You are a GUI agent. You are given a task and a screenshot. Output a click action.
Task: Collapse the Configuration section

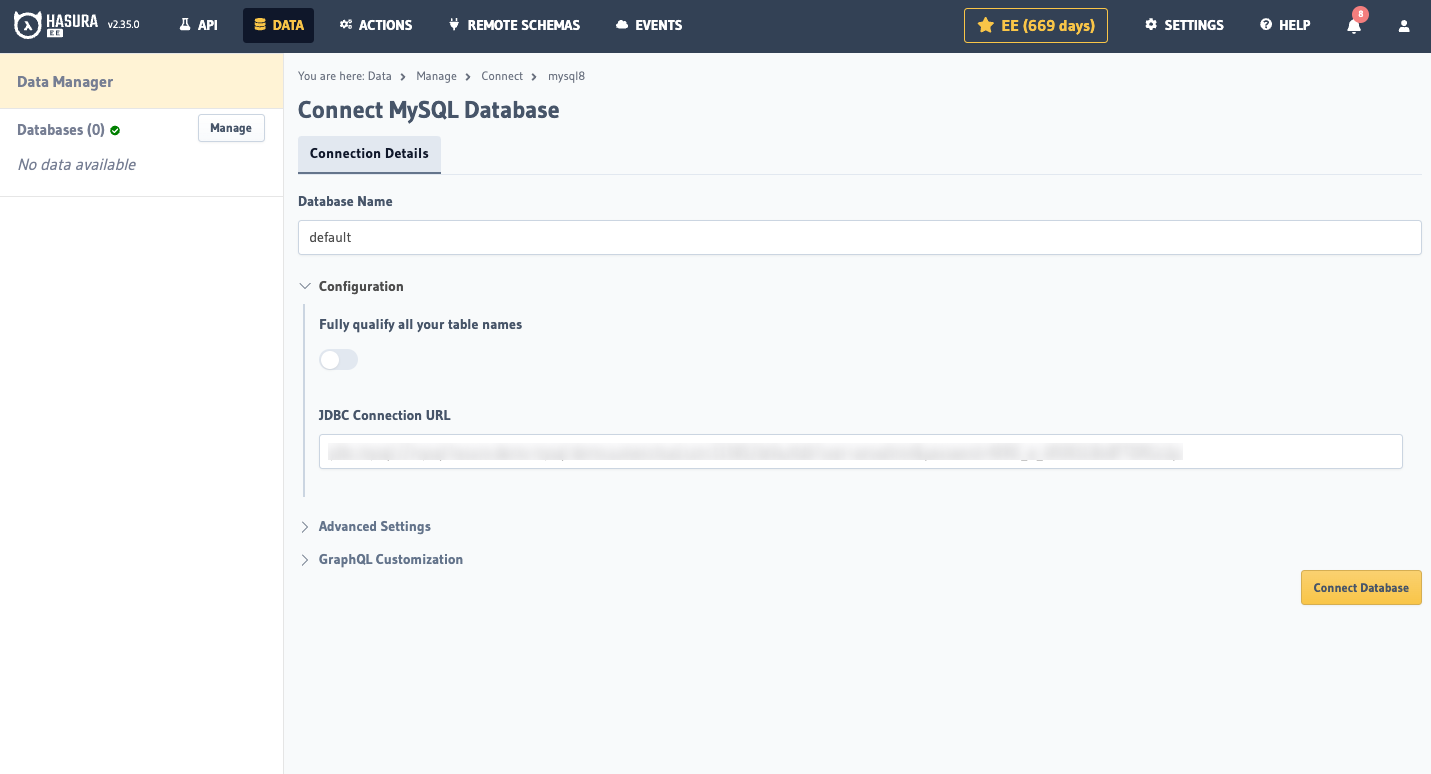pyautogui.click(x=351, y=286)
